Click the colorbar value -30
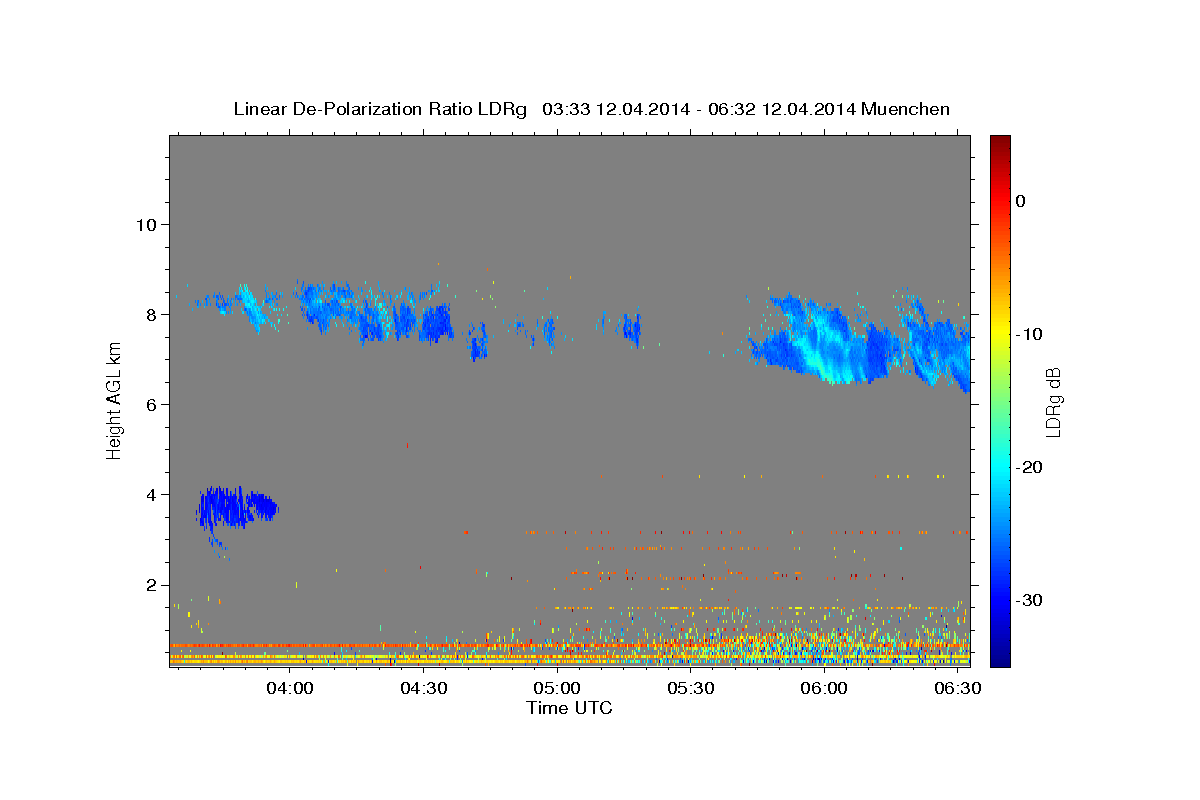Screen dimensions: 1200x800 point(1029,600)
